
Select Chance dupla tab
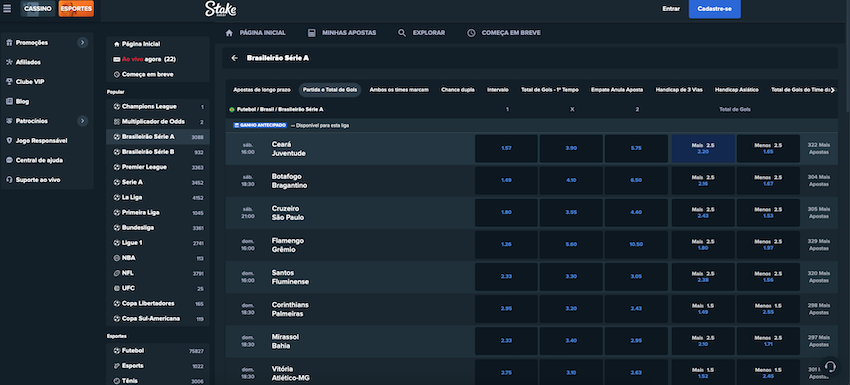458,89
